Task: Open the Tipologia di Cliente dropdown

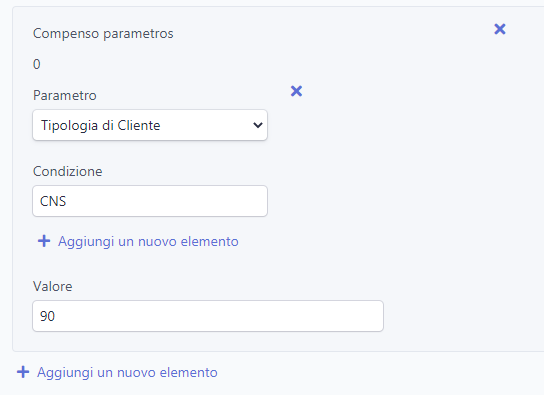Action: tap(150, 125)
